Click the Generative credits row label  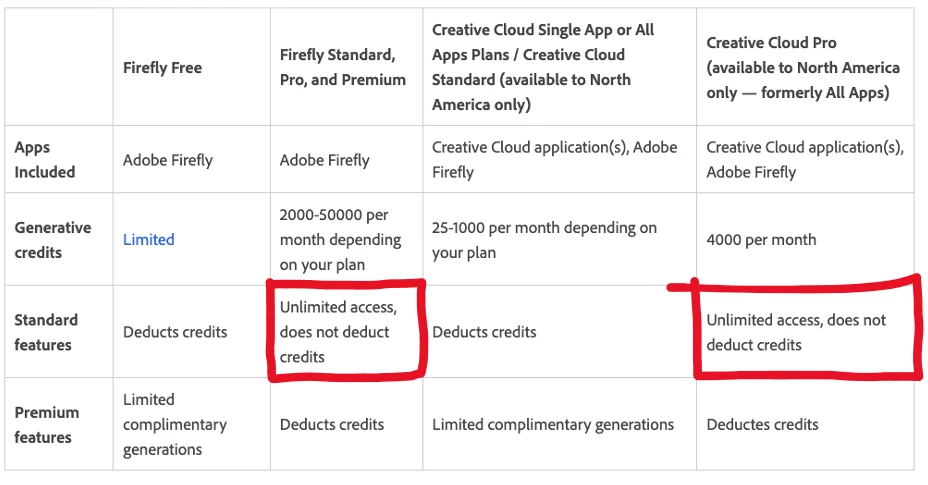[52, 240]
